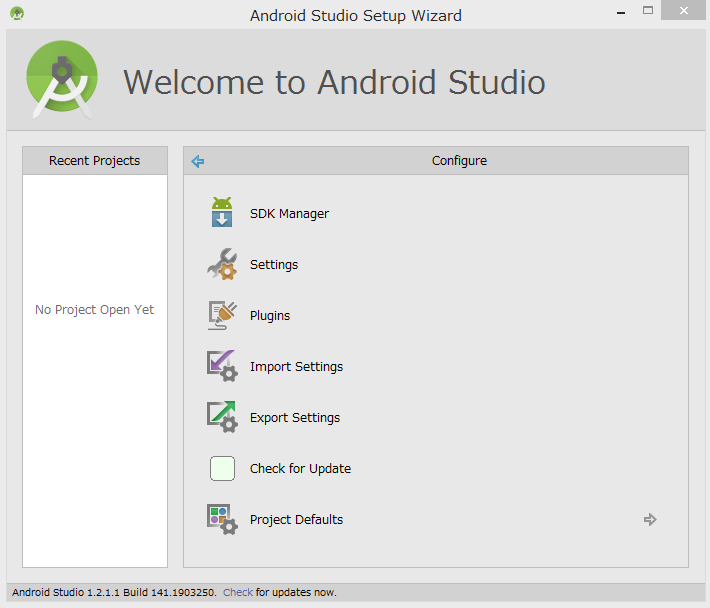Click the Configure panel header title
Image resolution: width=710 pixels, height=608 pixels.
(459, 161)
